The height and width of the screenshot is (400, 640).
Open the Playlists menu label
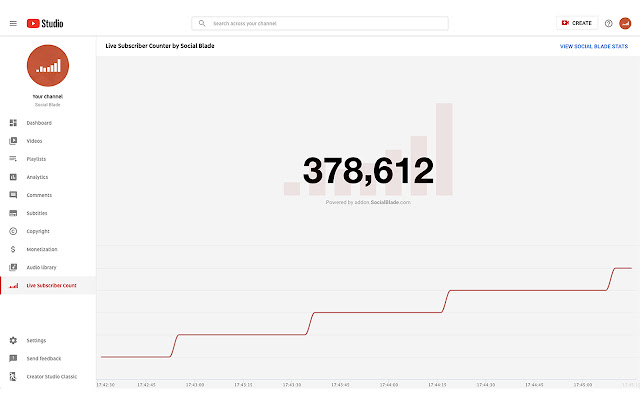click(x=36, y=159)
